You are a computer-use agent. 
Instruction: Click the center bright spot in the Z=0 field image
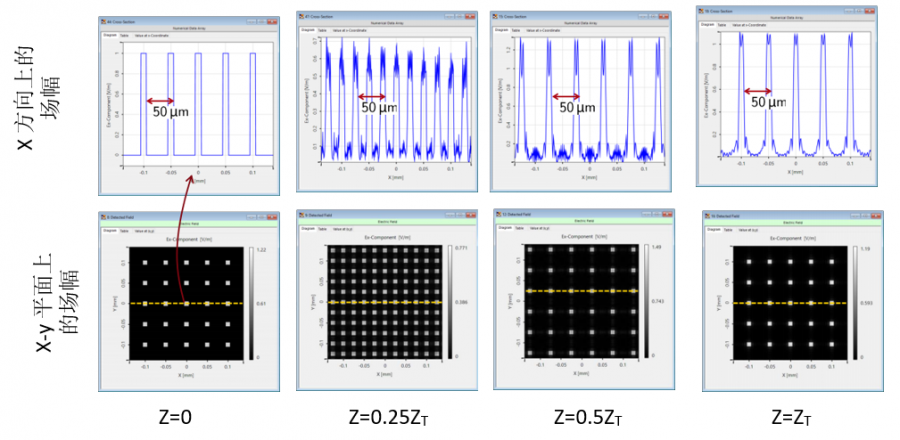[x=186, y=301]
